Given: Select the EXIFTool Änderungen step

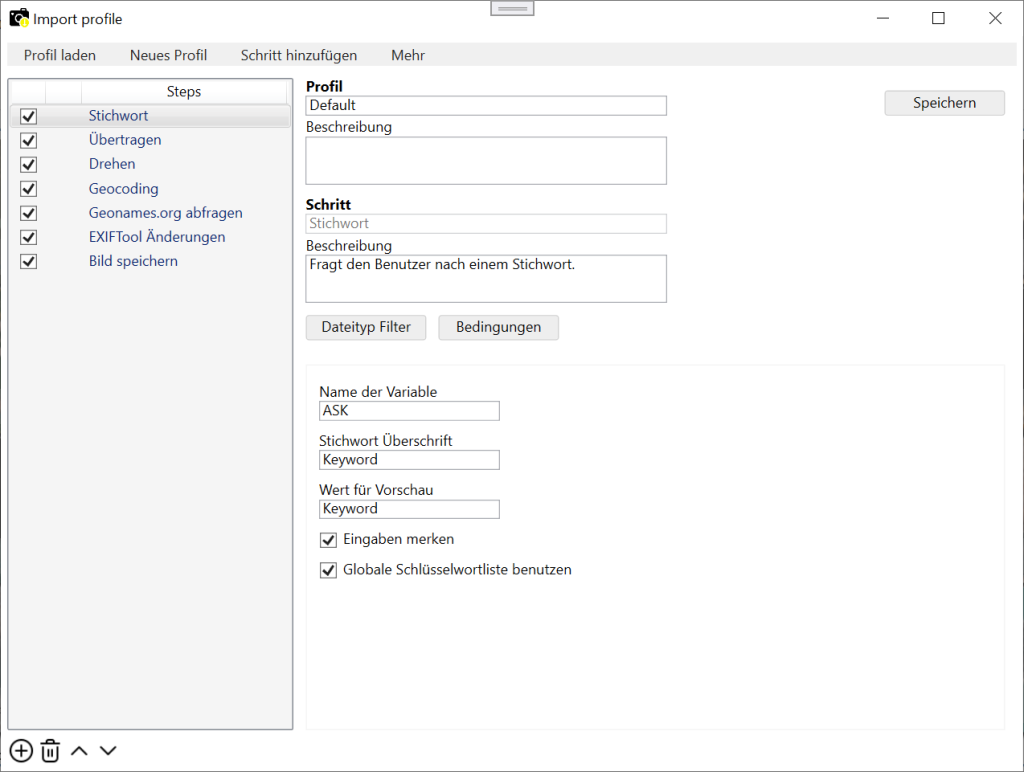Looking at the screenshot, I should pyautogui.click(x=157, y=237).
